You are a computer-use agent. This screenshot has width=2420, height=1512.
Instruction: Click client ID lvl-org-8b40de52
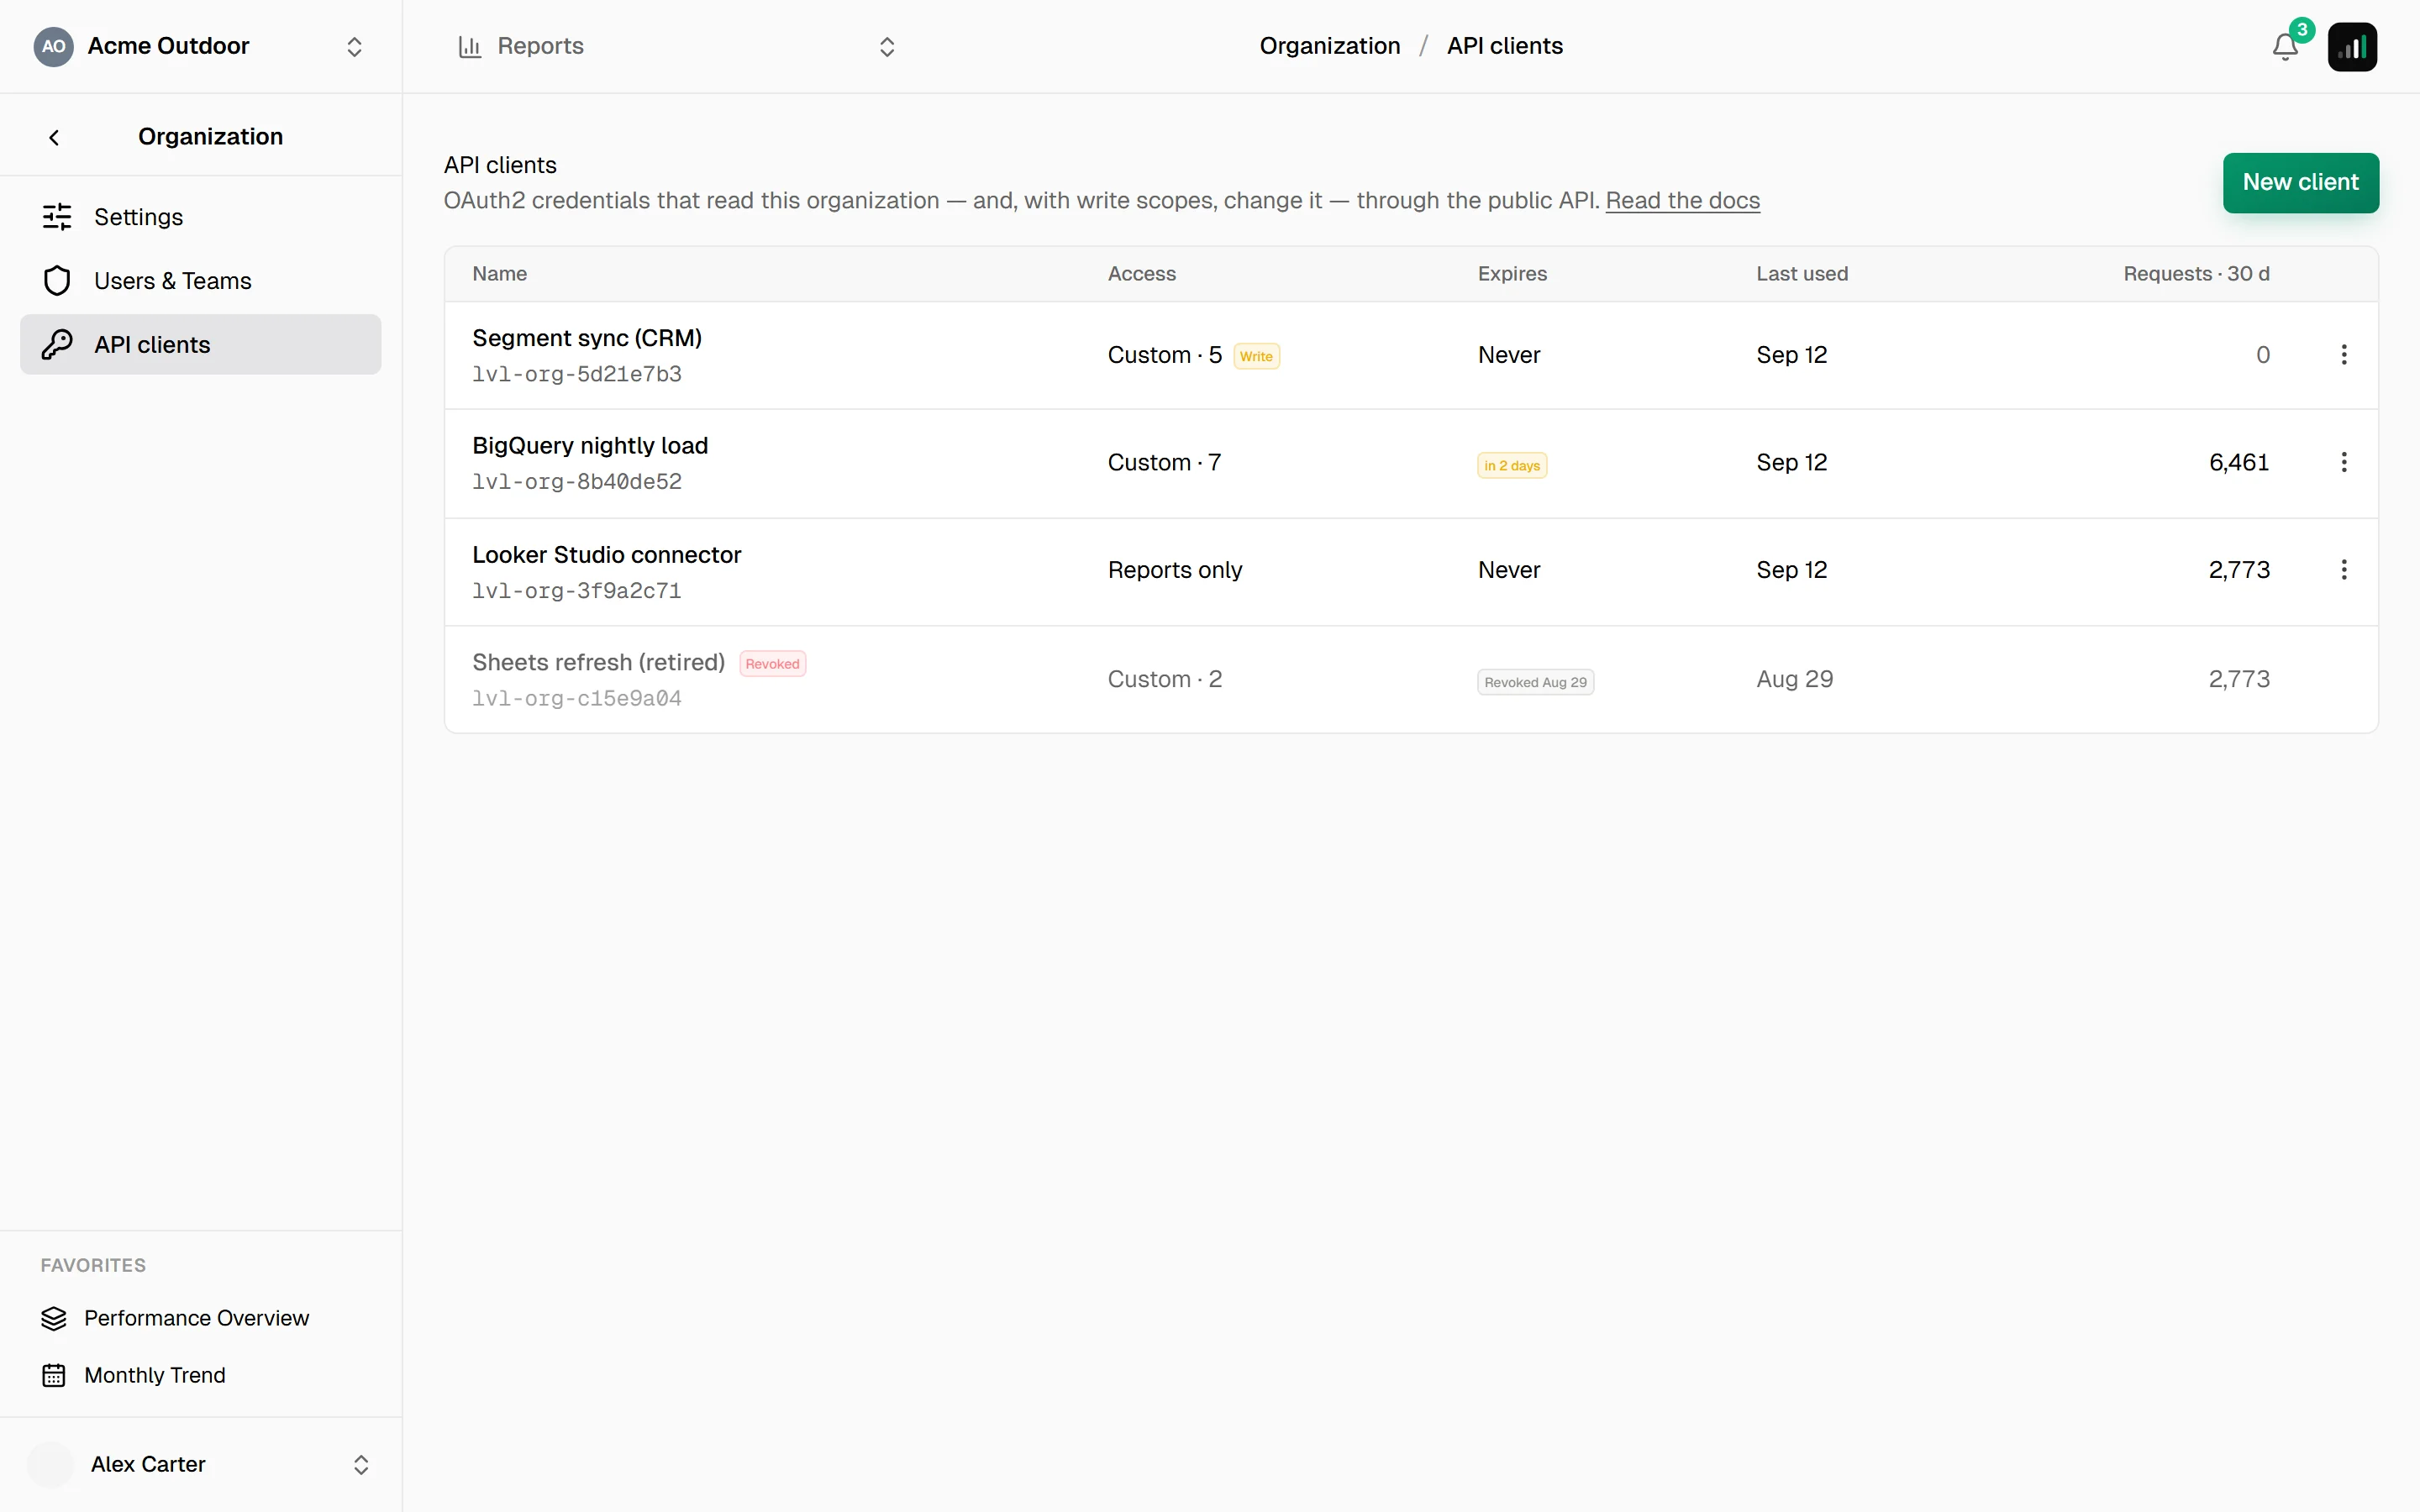[x=577, y=482]
